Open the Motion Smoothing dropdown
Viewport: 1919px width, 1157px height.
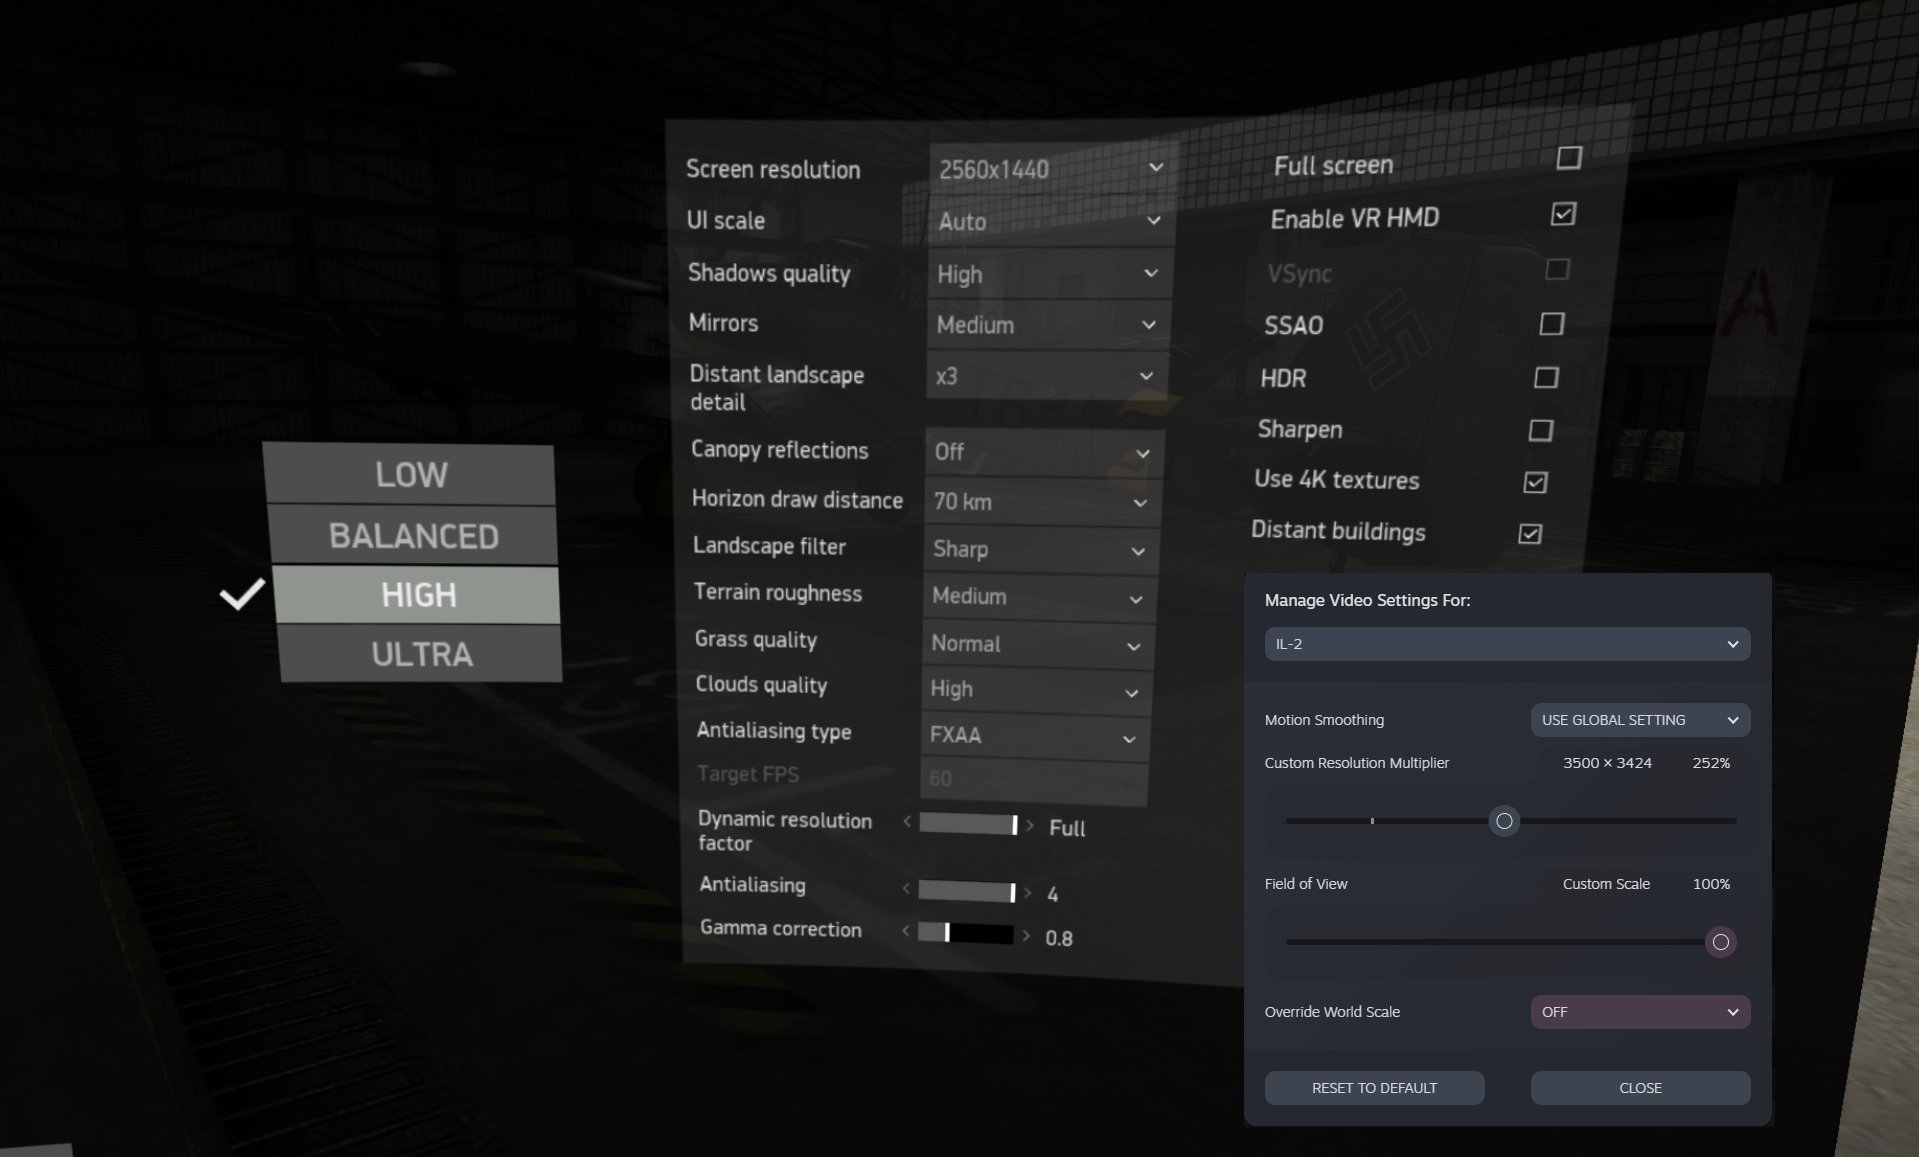[1640, 720]
